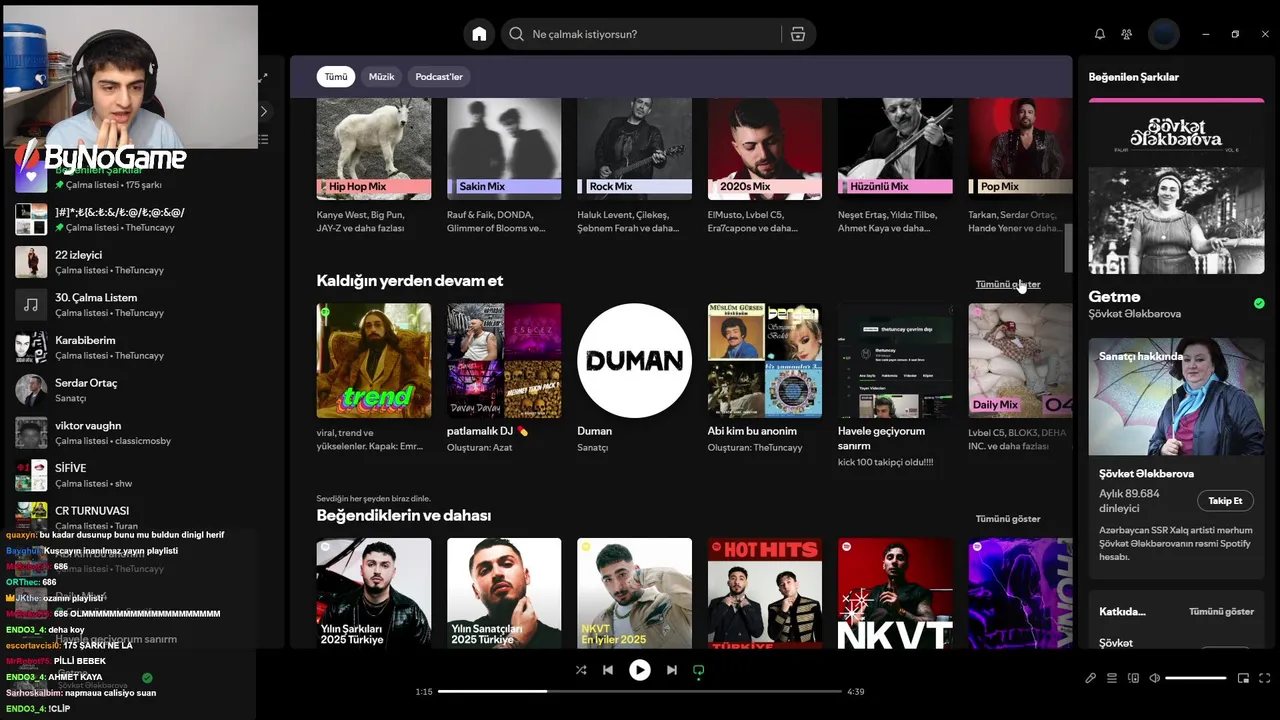Click Tümünü göster for Kaldığın yerden devam et

(1008, 284)
